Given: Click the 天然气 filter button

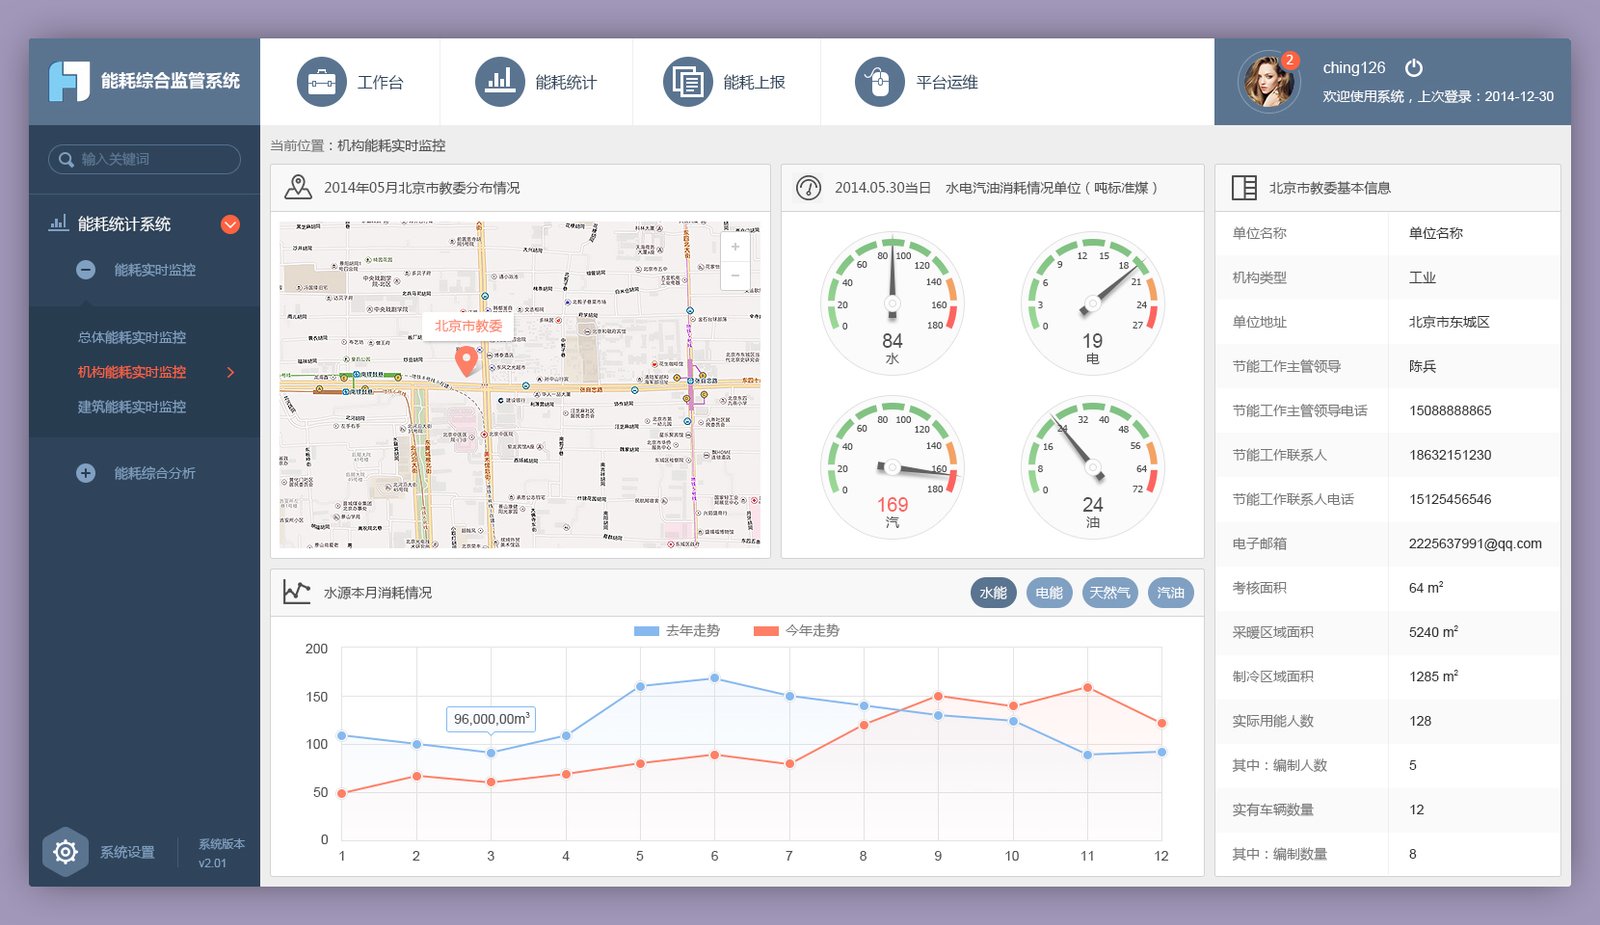Looking at the screenshot, I should point(1110,593).
